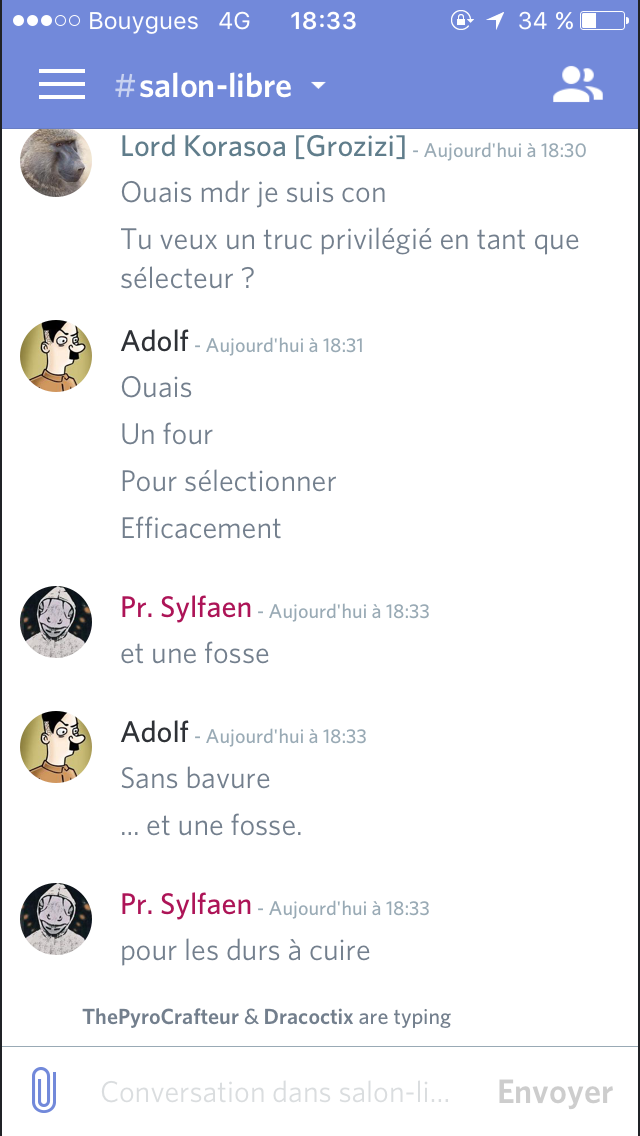Tap the cartoon avatar beside "Sans bavure"

click(56, 746)
